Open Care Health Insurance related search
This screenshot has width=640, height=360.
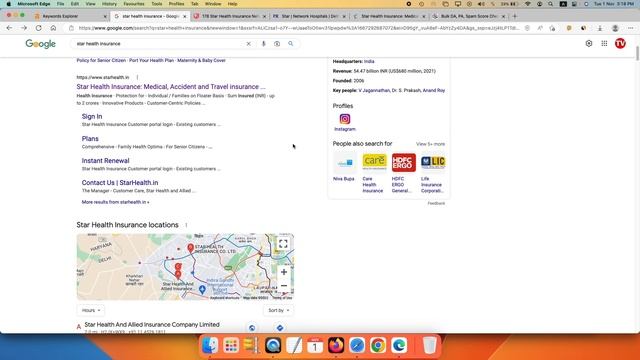click(373, 173)
